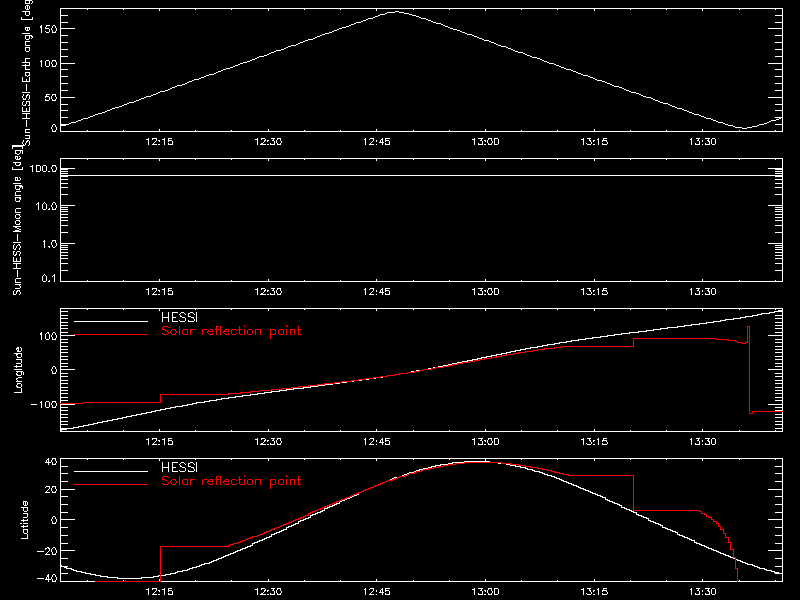The height and width of the screenshot is (600, 800).
Task: Click the 50 tick label in Earth angle plot
Action: [51, 97]
